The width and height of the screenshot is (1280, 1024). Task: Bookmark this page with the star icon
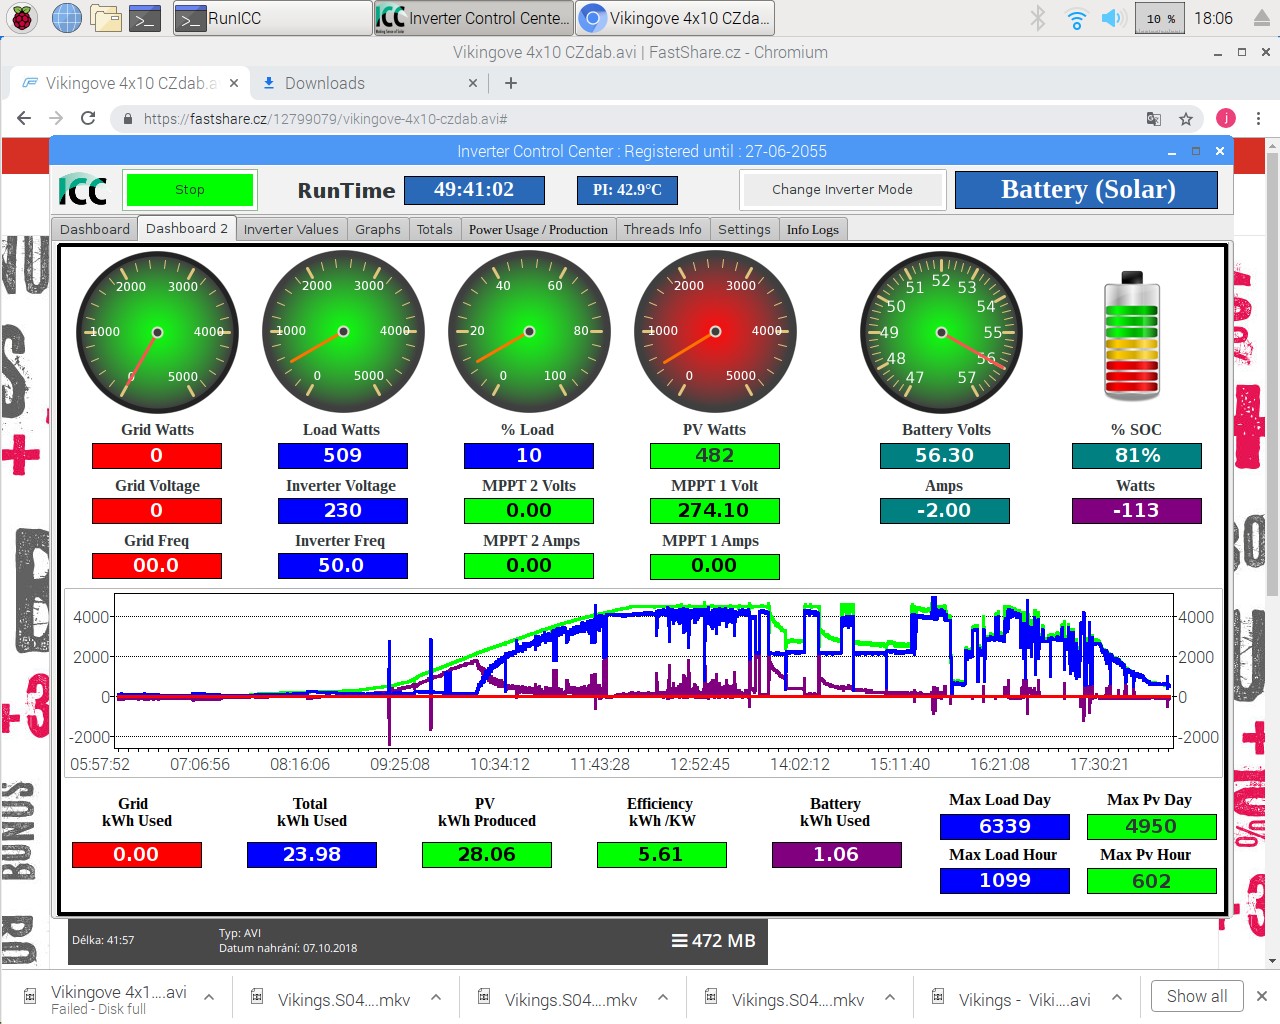coord(1186,119)
